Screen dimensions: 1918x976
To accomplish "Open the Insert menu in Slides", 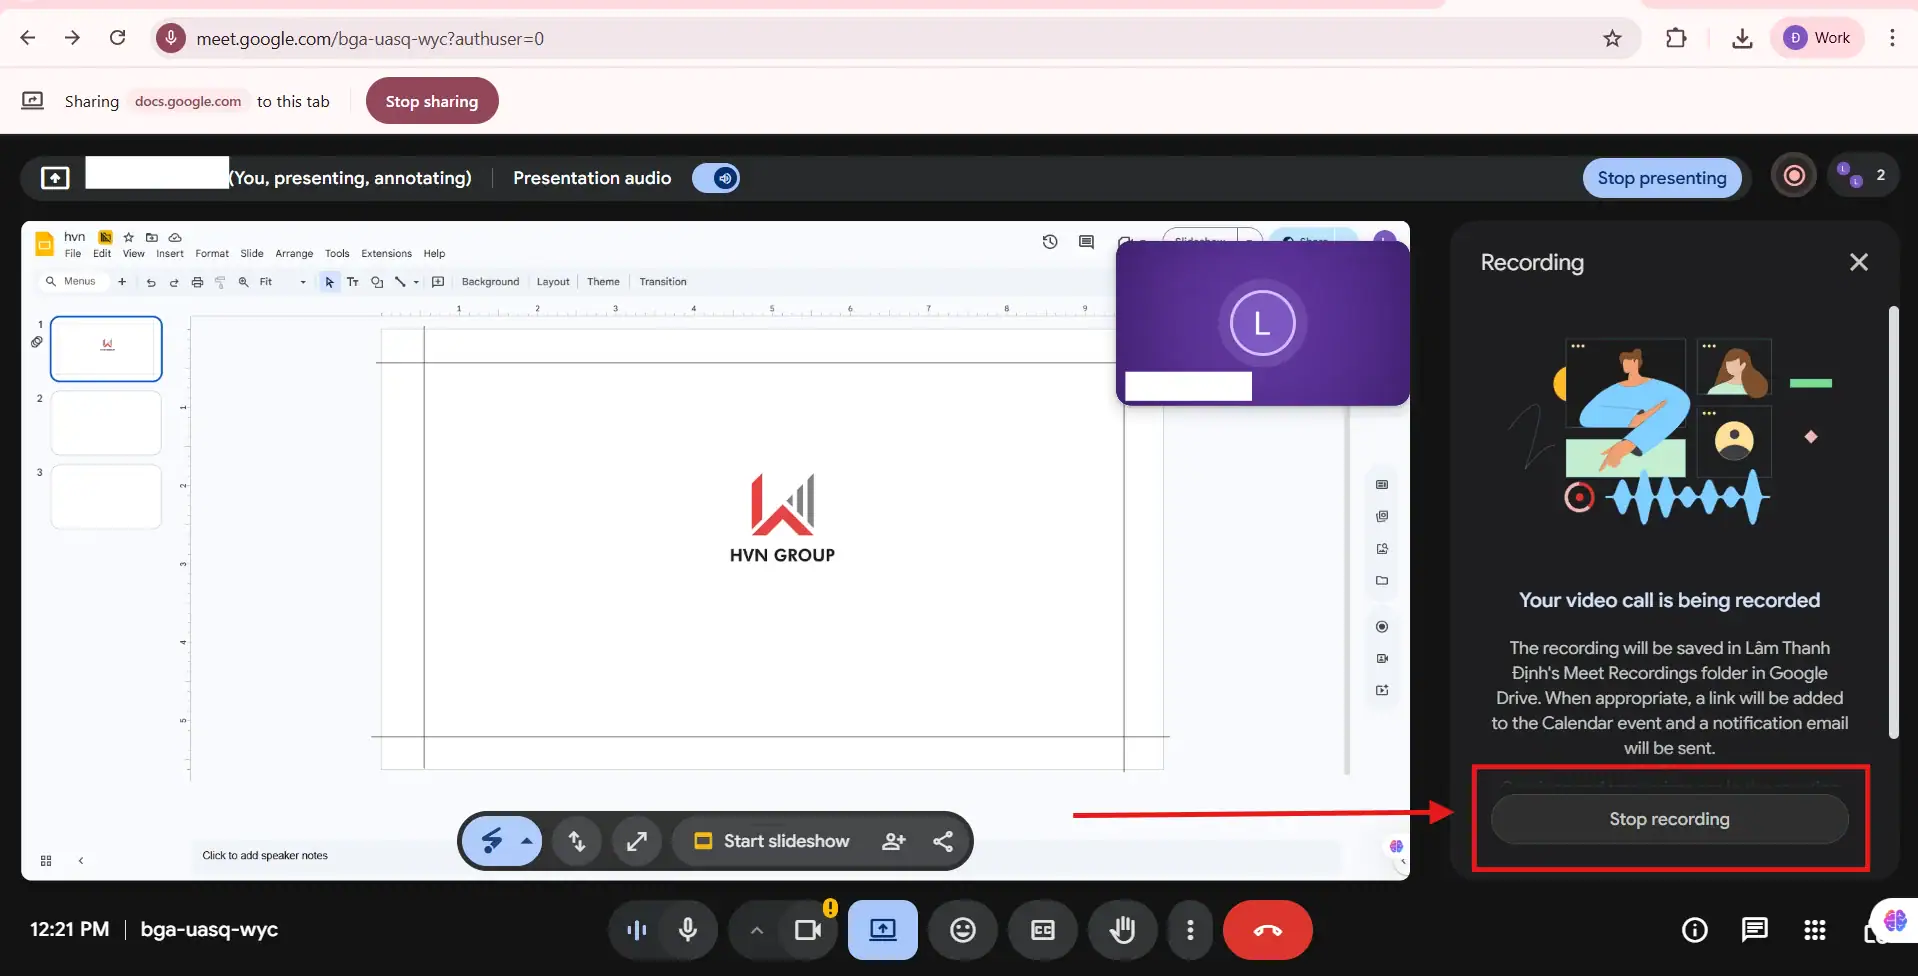I will 169,254.
